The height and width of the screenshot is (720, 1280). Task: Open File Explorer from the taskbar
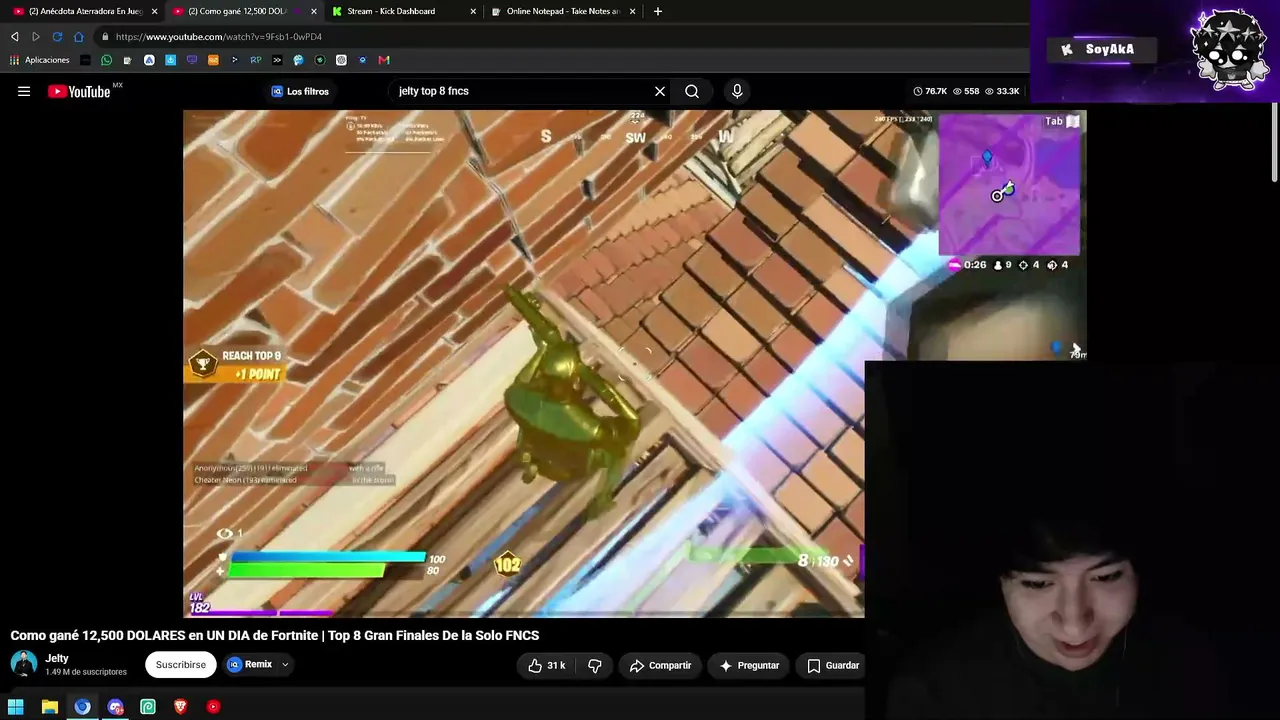[x=49, y=707]
